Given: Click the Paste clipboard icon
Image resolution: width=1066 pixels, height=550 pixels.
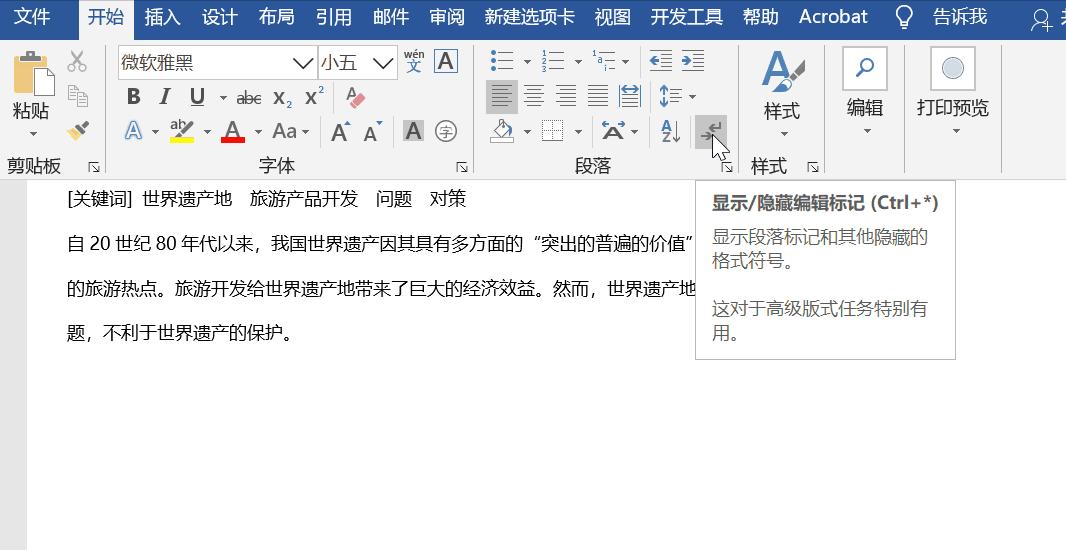Looking at the screenshot, I should tap(33, 72).
